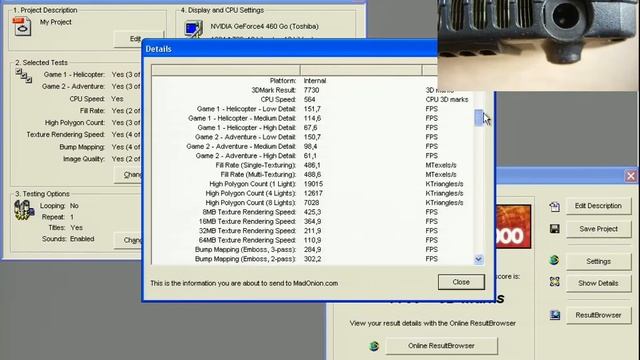Viewport: 640px width, 360px height.
Task: Click the icon beside ResultBrowser button
Action: pyautogui.click(x=555, y=315)
